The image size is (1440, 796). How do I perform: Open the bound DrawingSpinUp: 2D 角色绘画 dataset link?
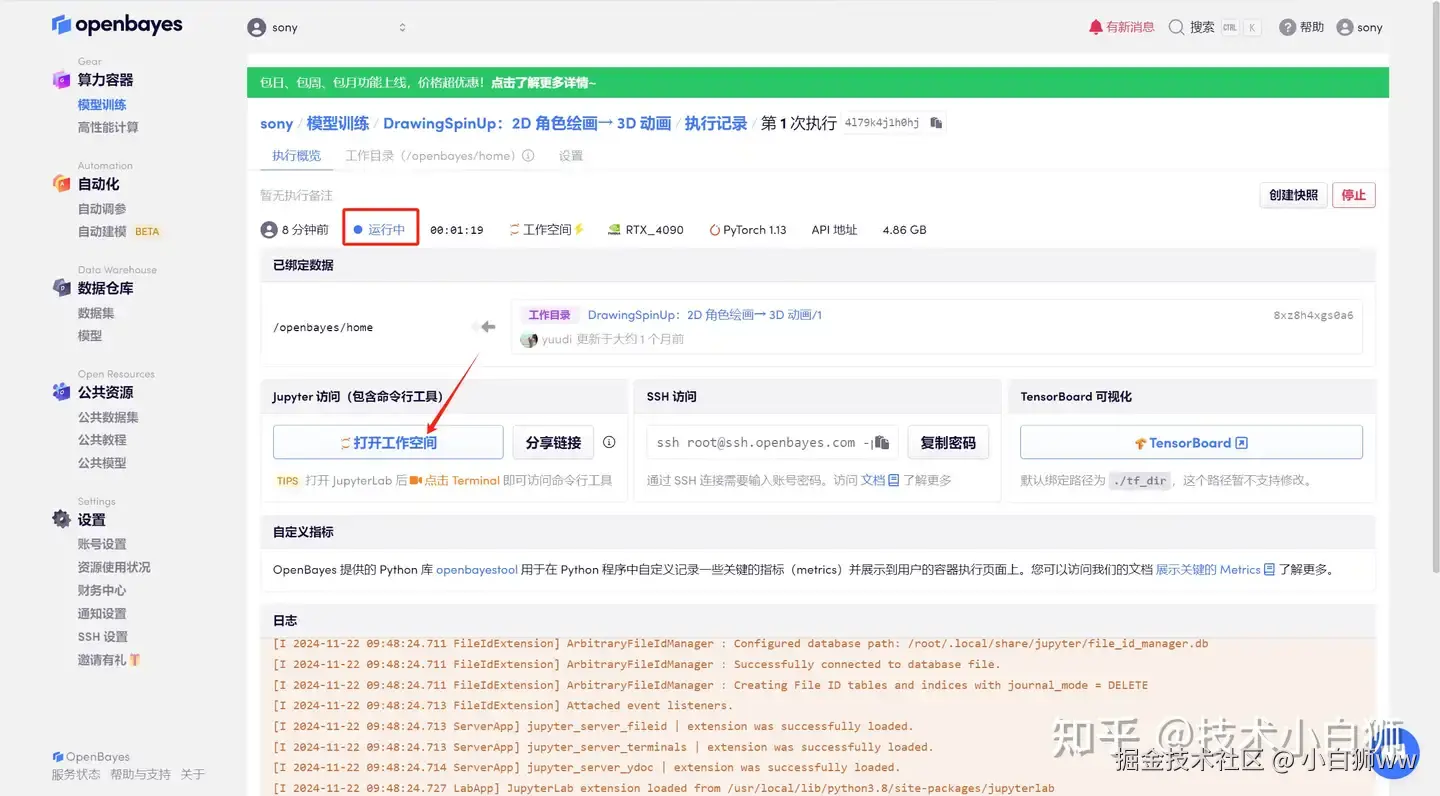pos(705,315)
